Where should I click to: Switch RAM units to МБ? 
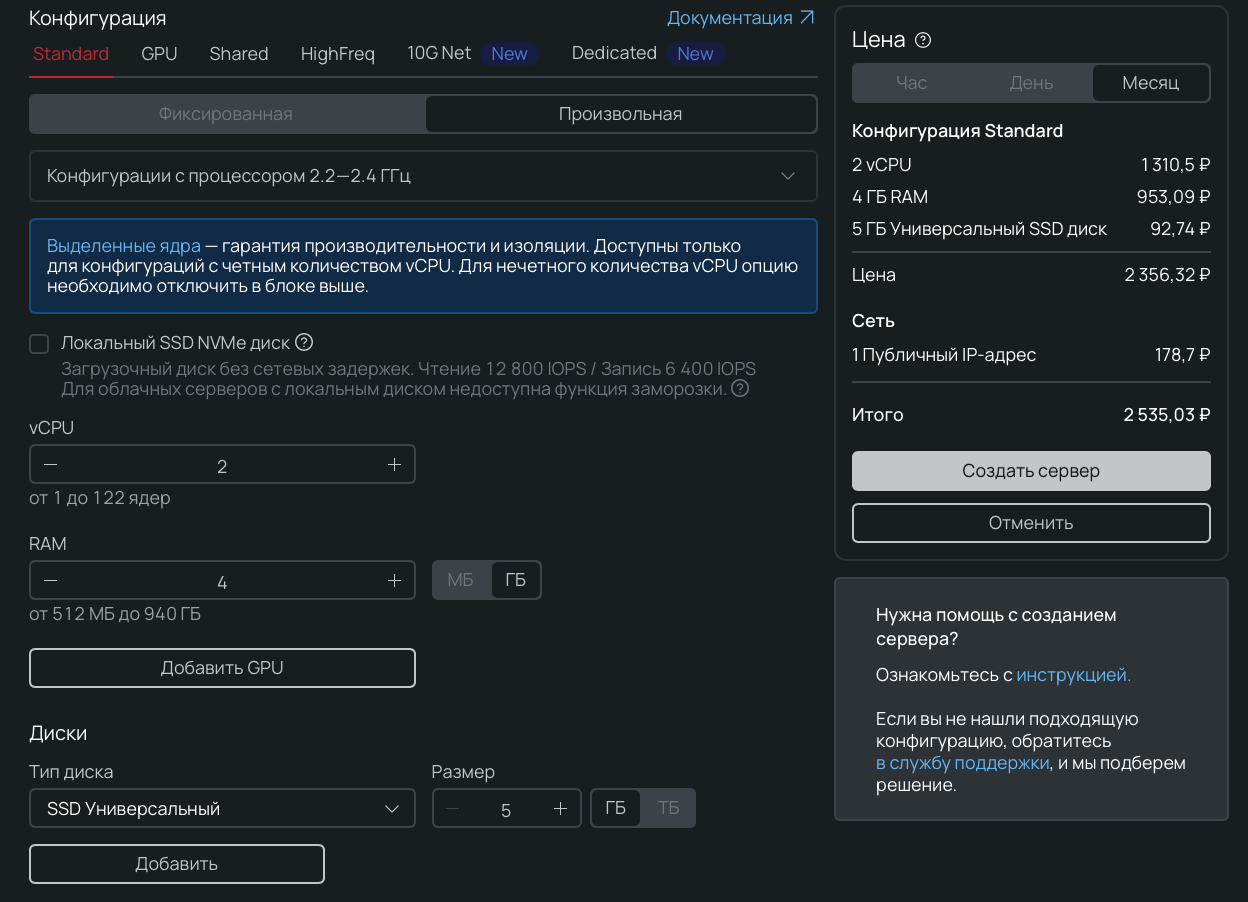point(461,581)
